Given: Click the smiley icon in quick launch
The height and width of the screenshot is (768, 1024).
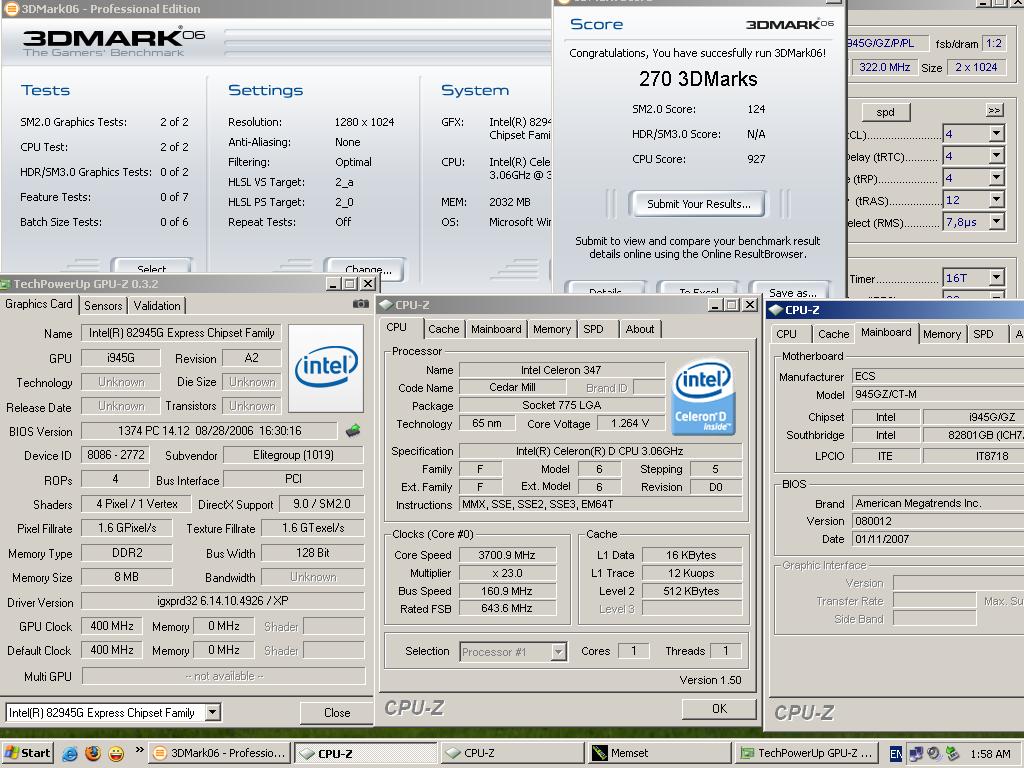Looking at the screenshot, I should pyautogui.click(x=116, y=753).
